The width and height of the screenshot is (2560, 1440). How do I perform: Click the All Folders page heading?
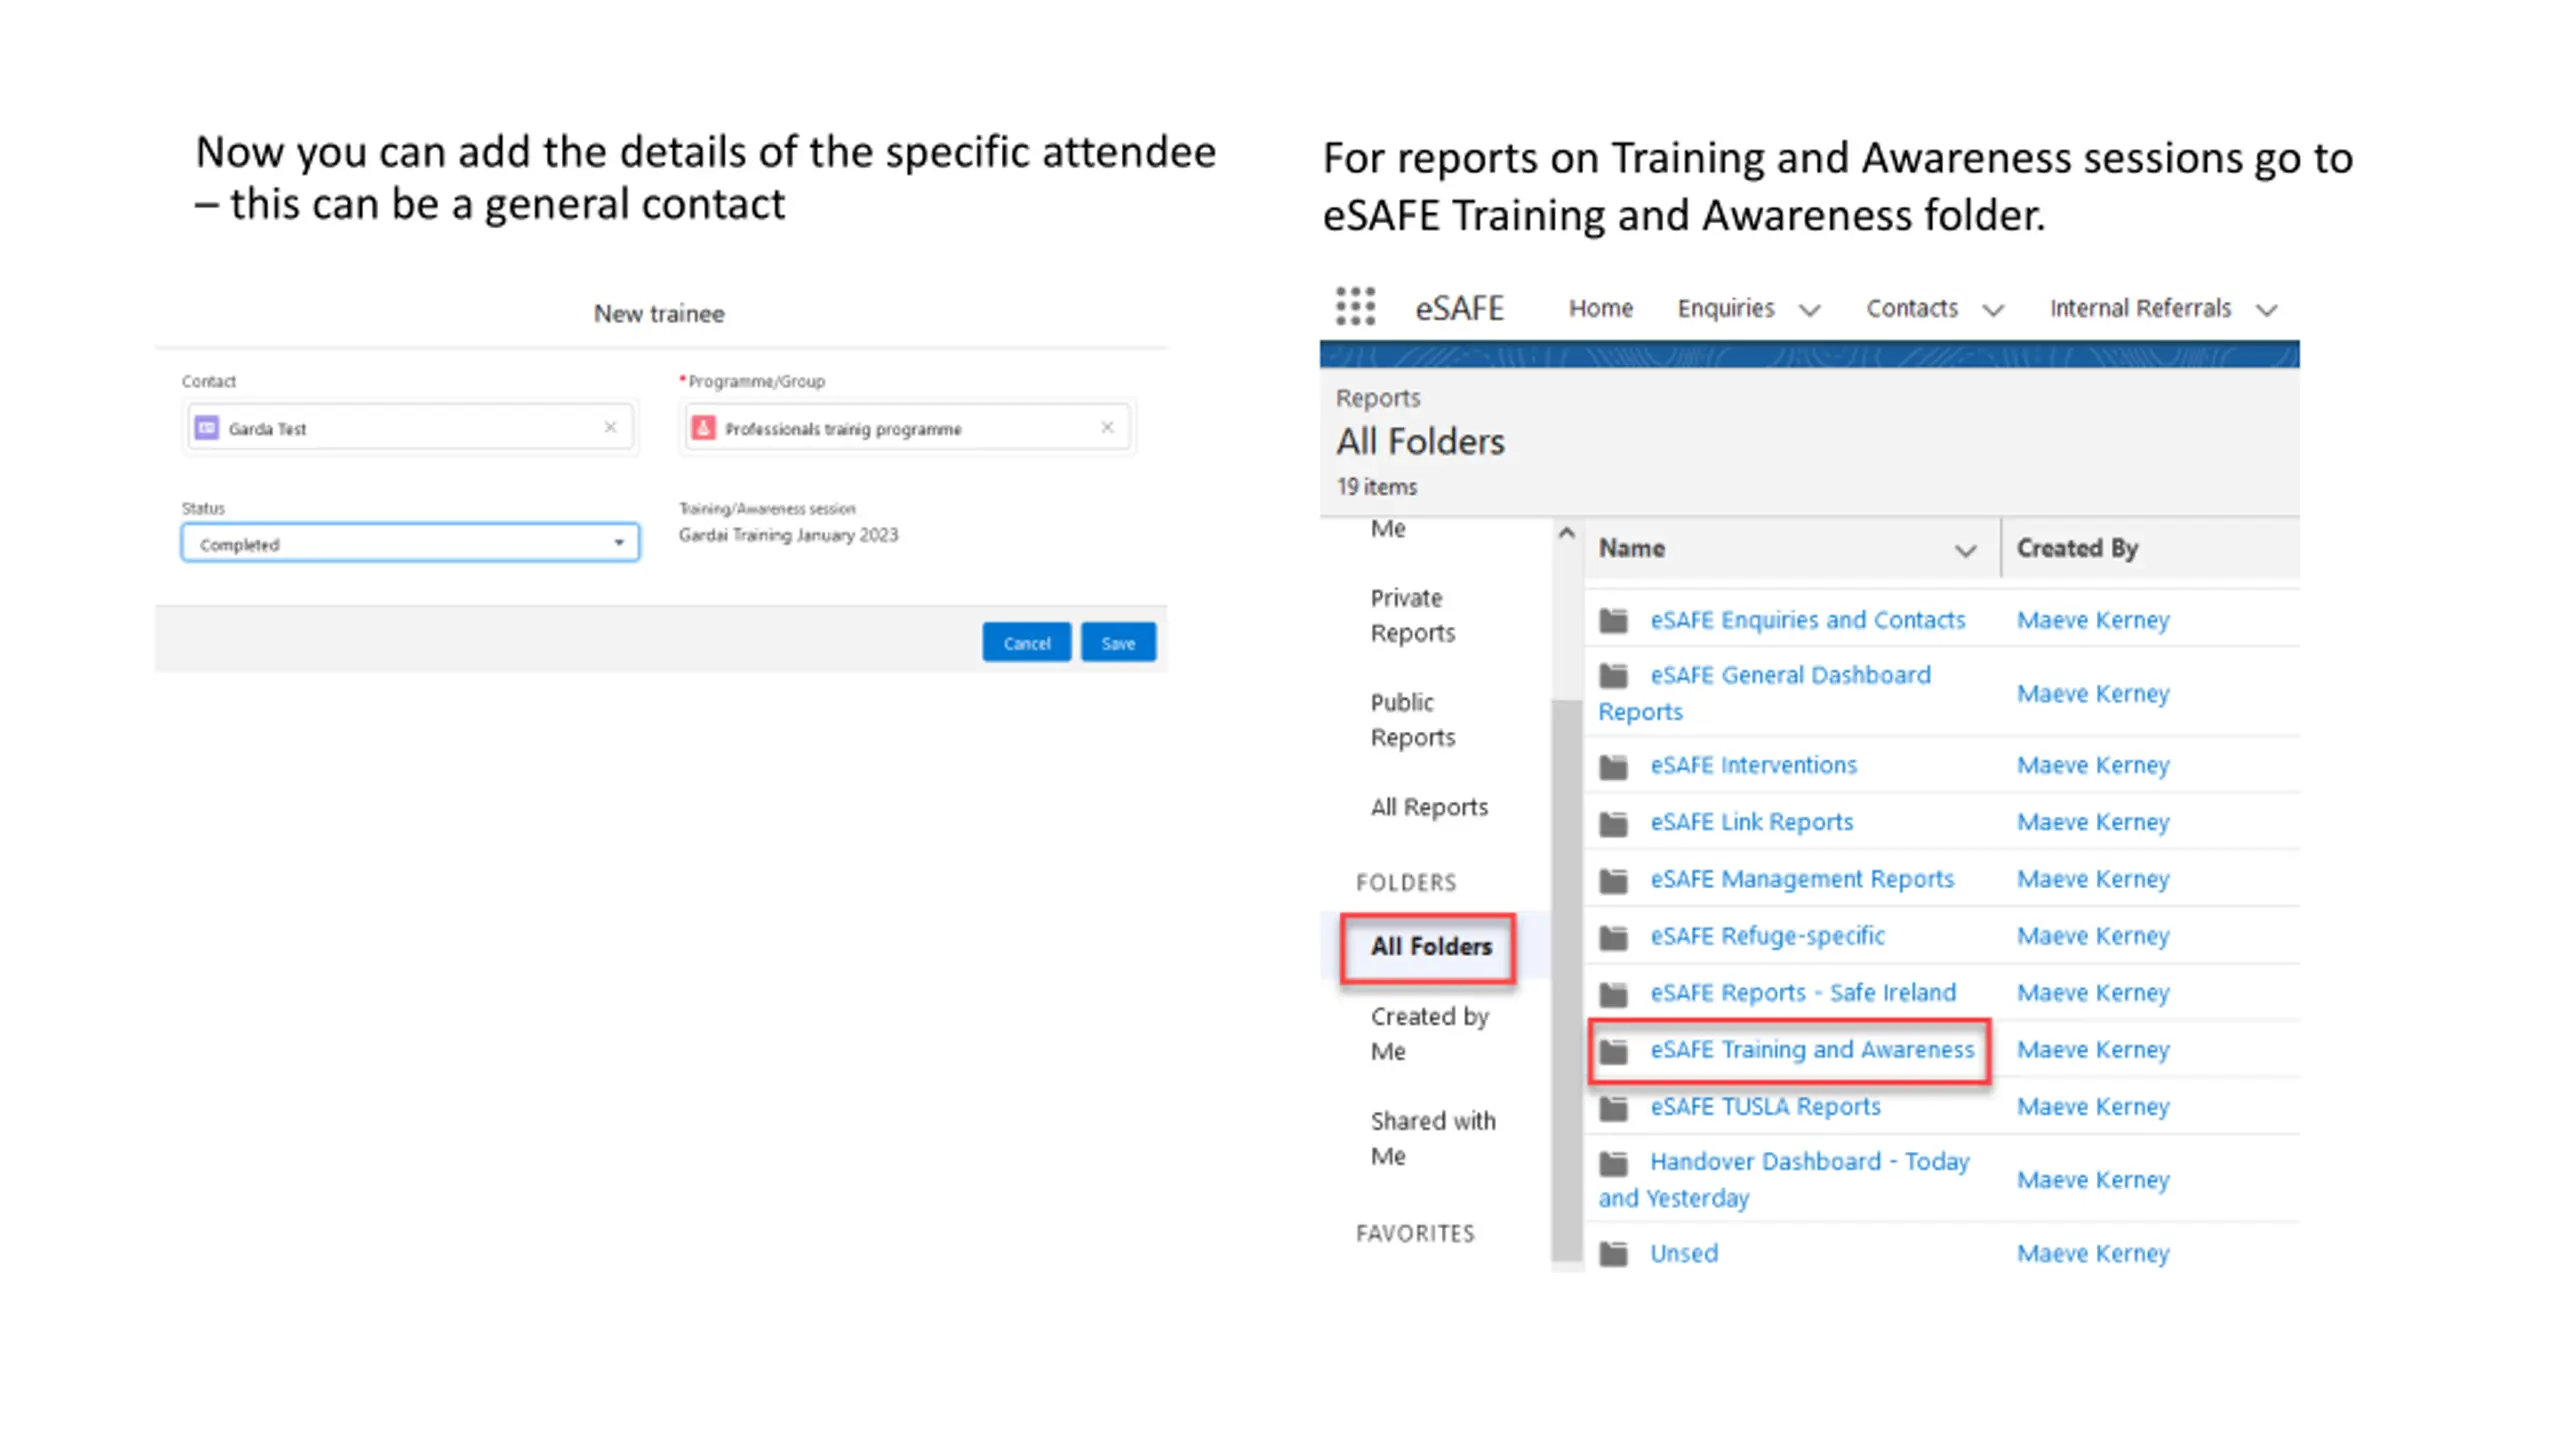(x=1420, y=441)
